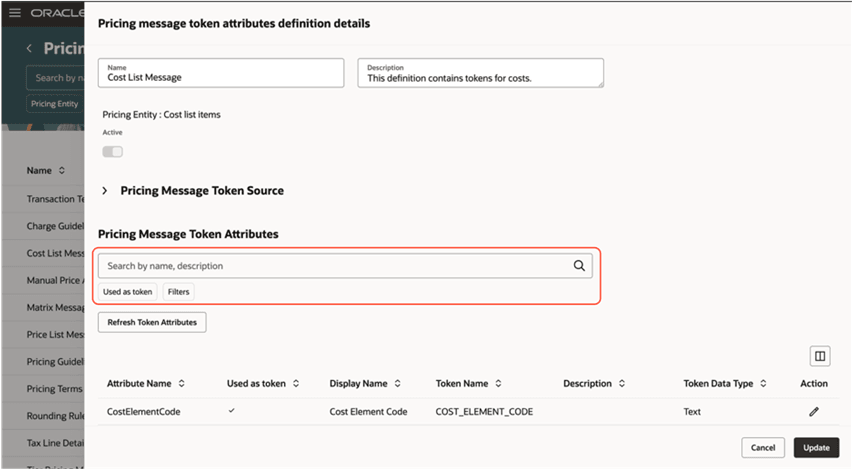This screenshot has height=470, width=854.
Task: Sort by Description column arrows
Action: pyautogui.click(x=622, y=383)
